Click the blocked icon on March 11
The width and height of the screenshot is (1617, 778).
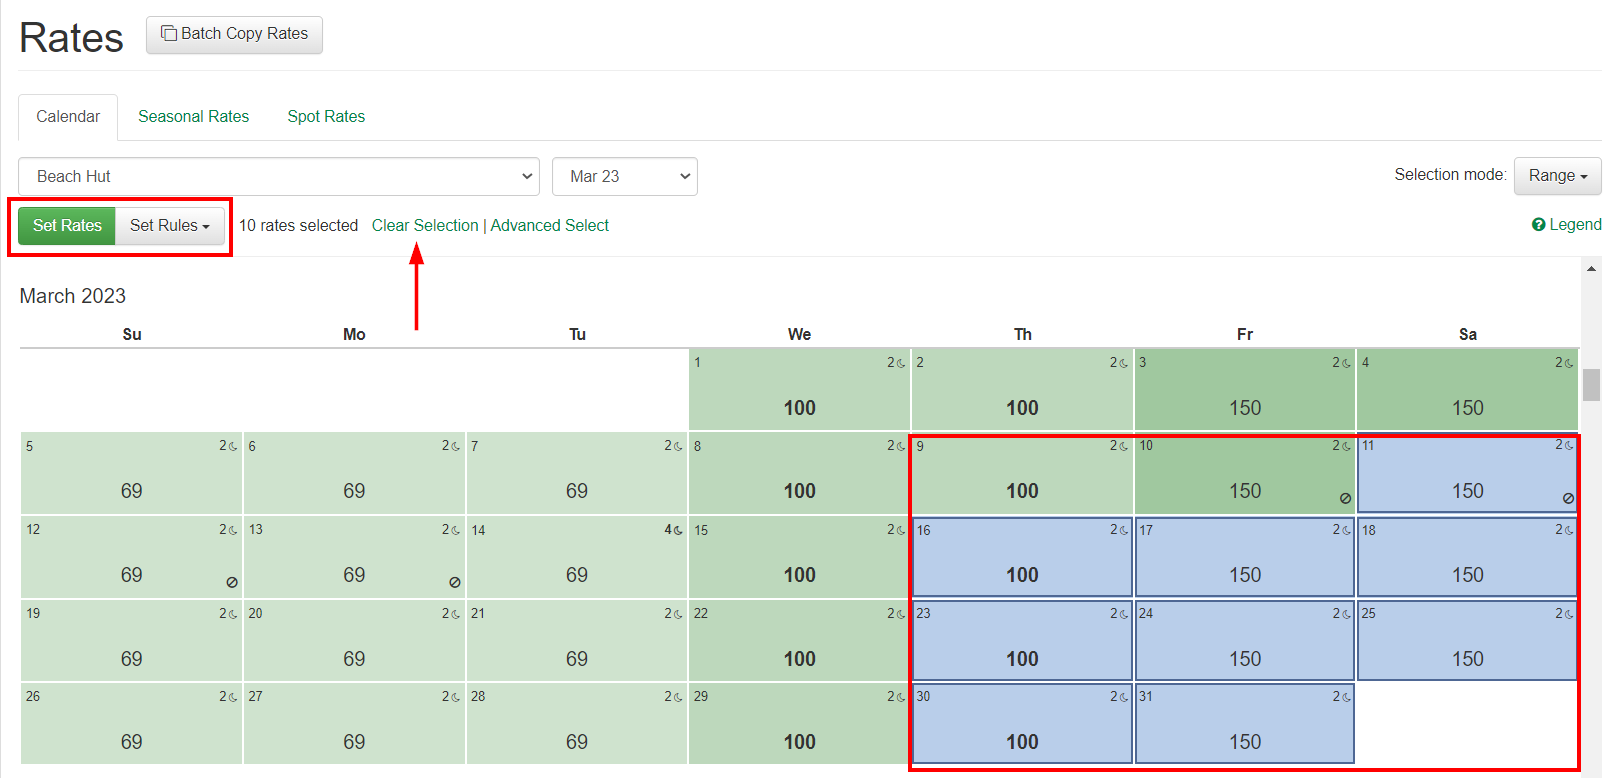point(1568,498)
